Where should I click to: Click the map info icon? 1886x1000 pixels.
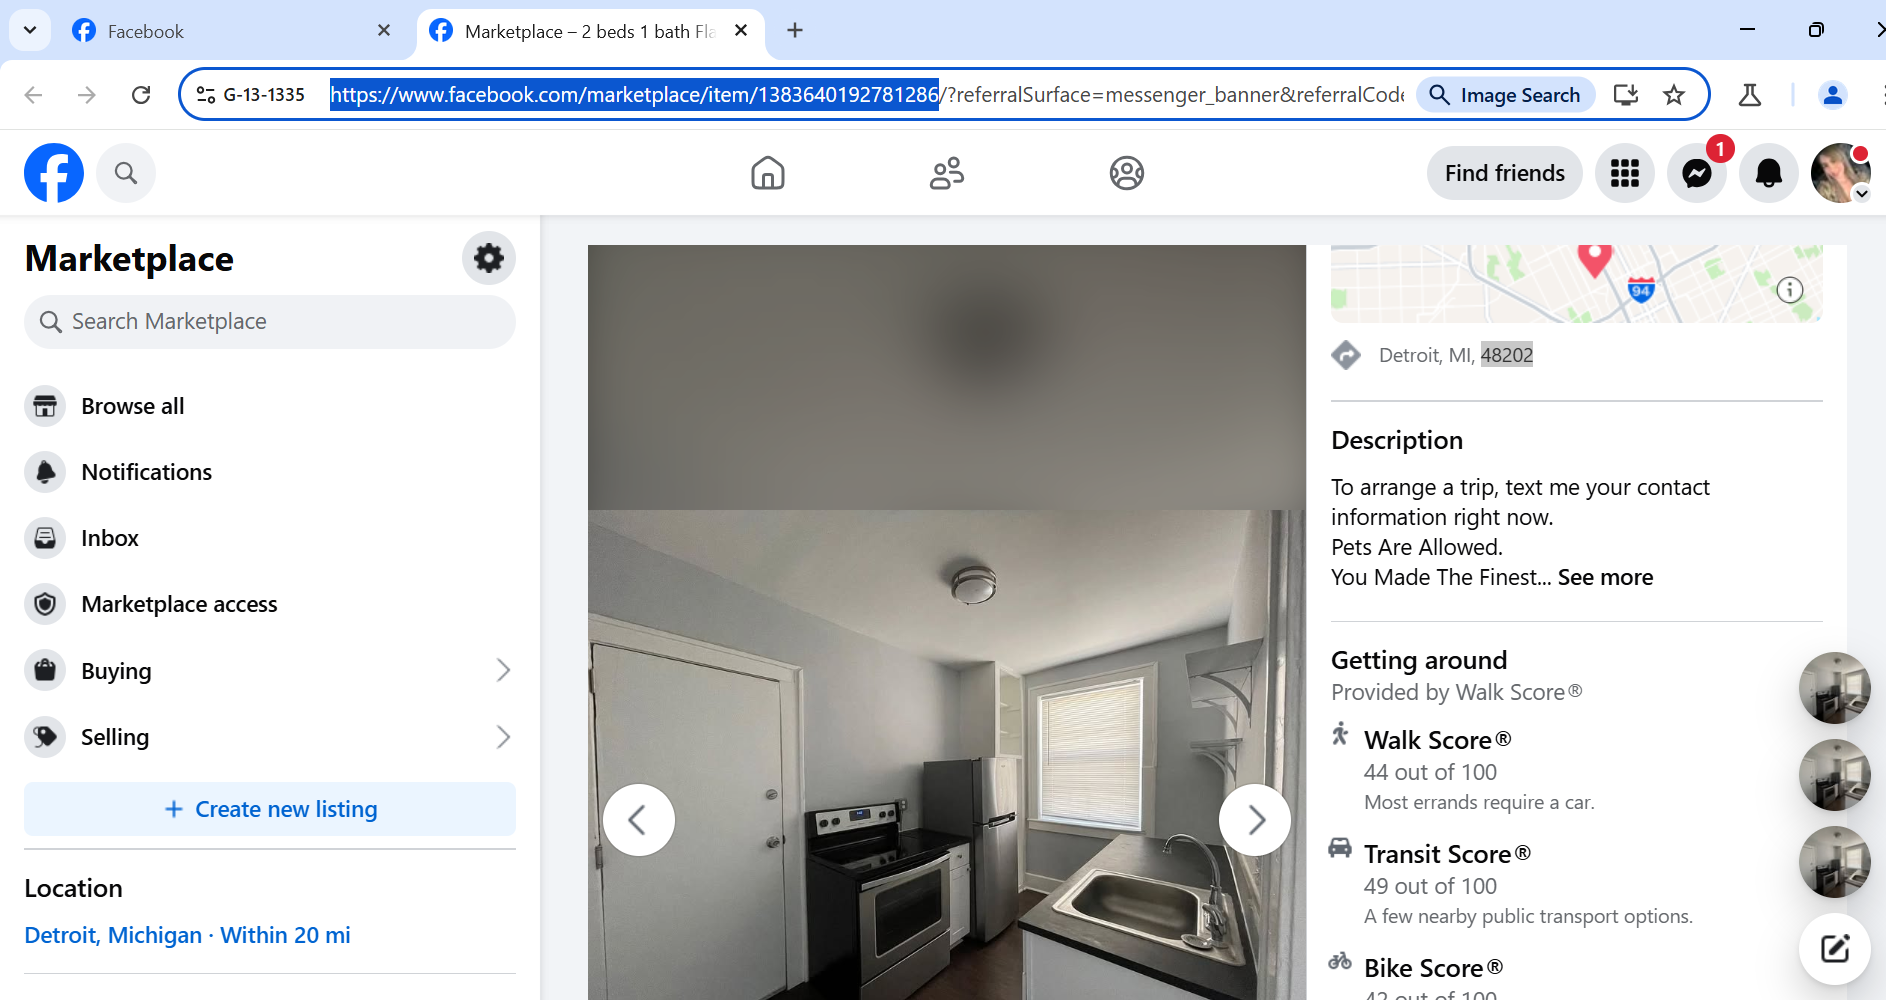coord(1790,290)
